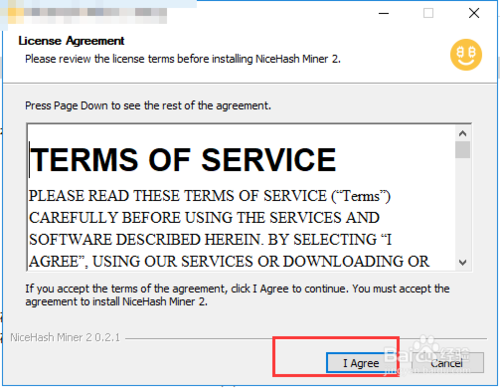Click the TERMS OF SERVICE heading
The image size is (500, 388).
[183, 160]
